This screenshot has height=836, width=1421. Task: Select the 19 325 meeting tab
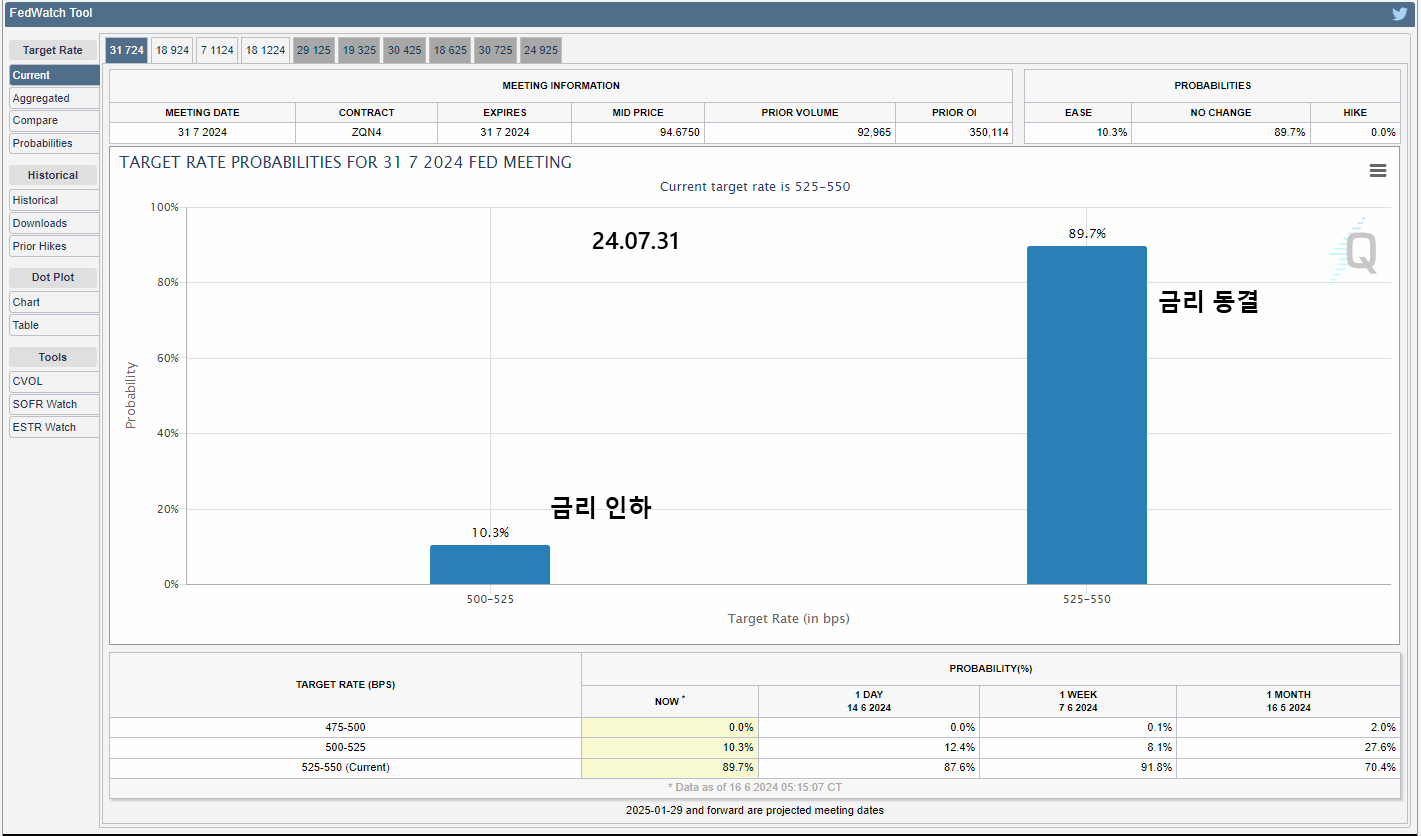pyautogui.click(x=359, y=50)
